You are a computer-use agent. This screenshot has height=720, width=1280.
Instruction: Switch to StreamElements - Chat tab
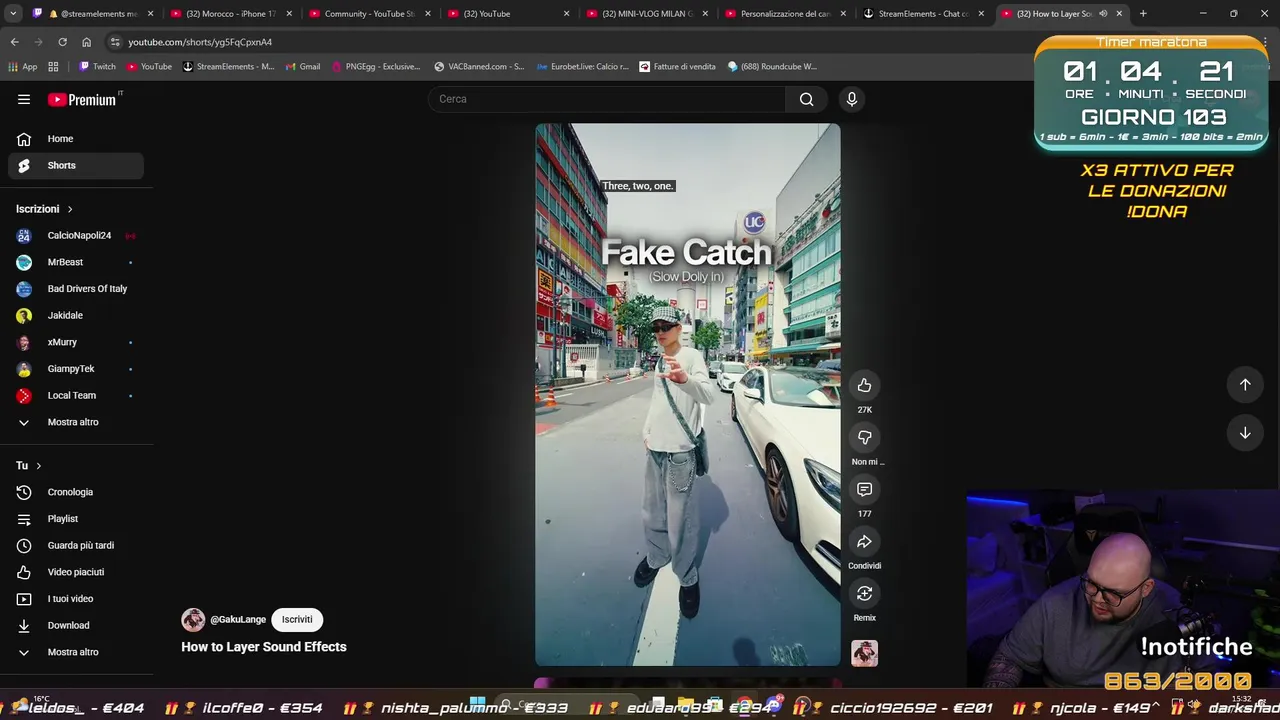(x=924, y=14)
